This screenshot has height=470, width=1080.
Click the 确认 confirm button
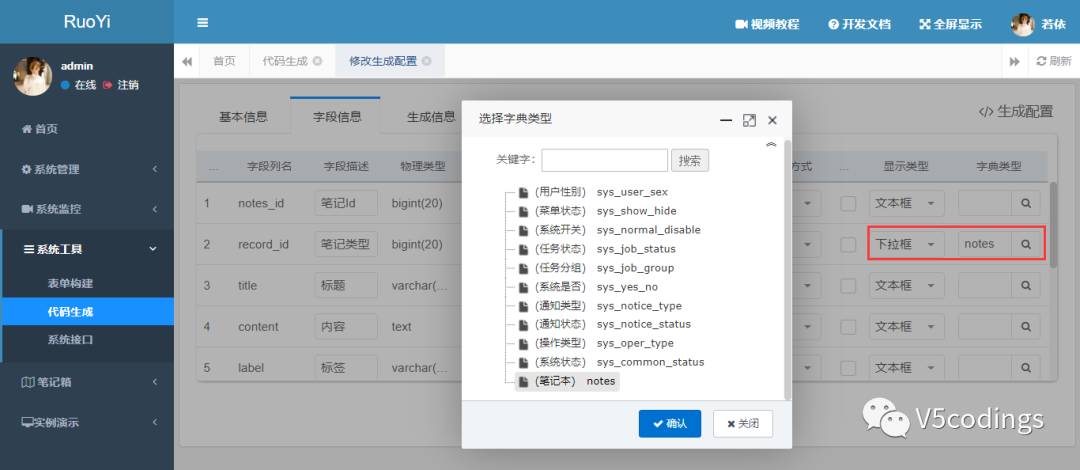[x=669, y=424]
